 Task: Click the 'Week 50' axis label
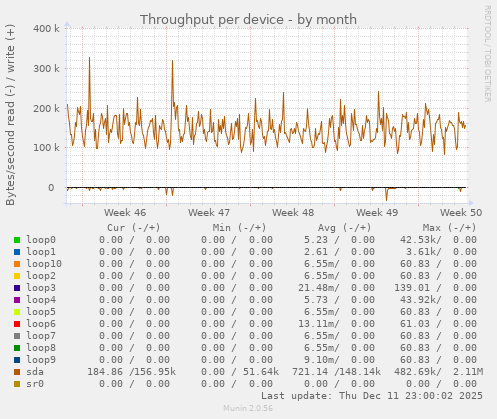click(461, 213)
